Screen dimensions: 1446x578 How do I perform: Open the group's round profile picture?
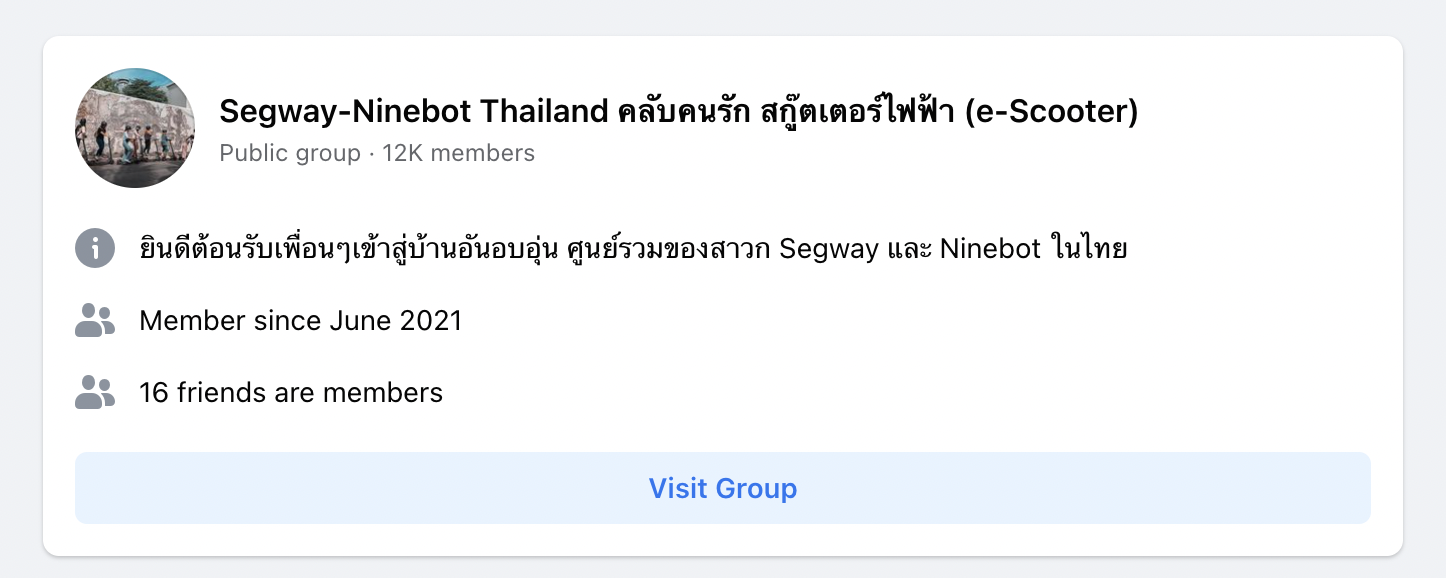tap(135, 128)
